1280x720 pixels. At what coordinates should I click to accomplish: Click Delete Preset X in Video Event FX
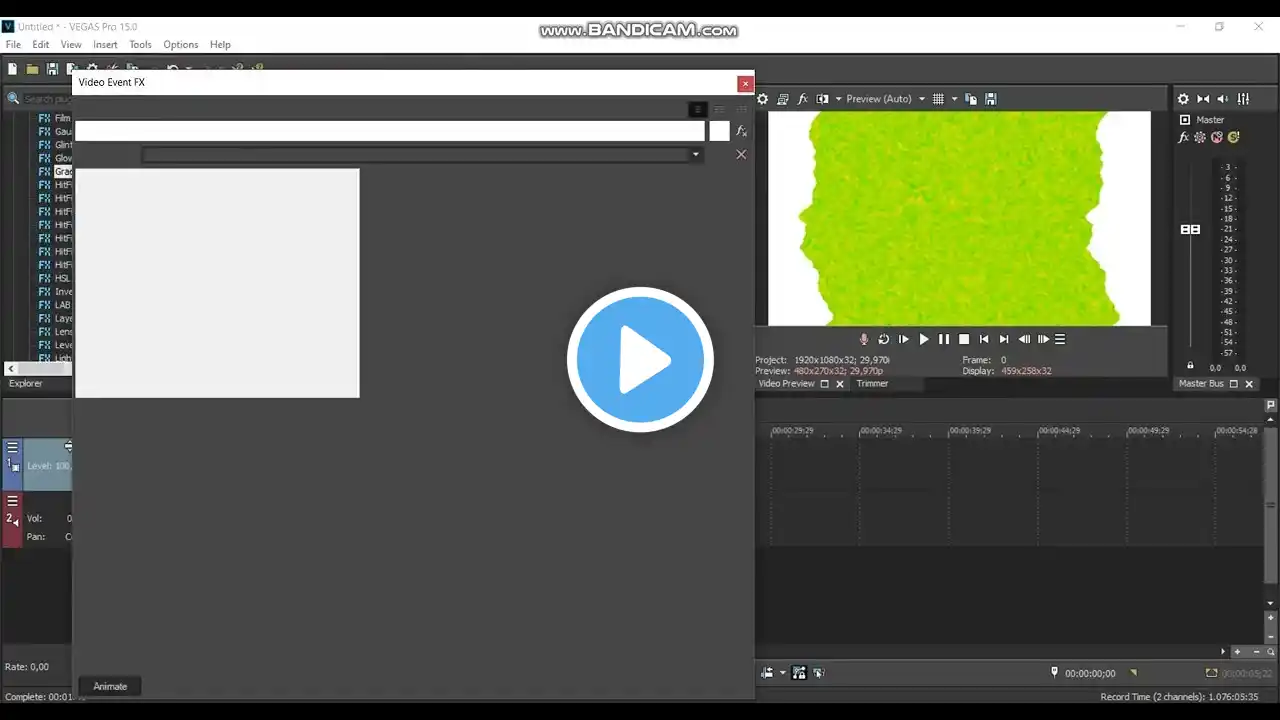(x=741, y=155)
